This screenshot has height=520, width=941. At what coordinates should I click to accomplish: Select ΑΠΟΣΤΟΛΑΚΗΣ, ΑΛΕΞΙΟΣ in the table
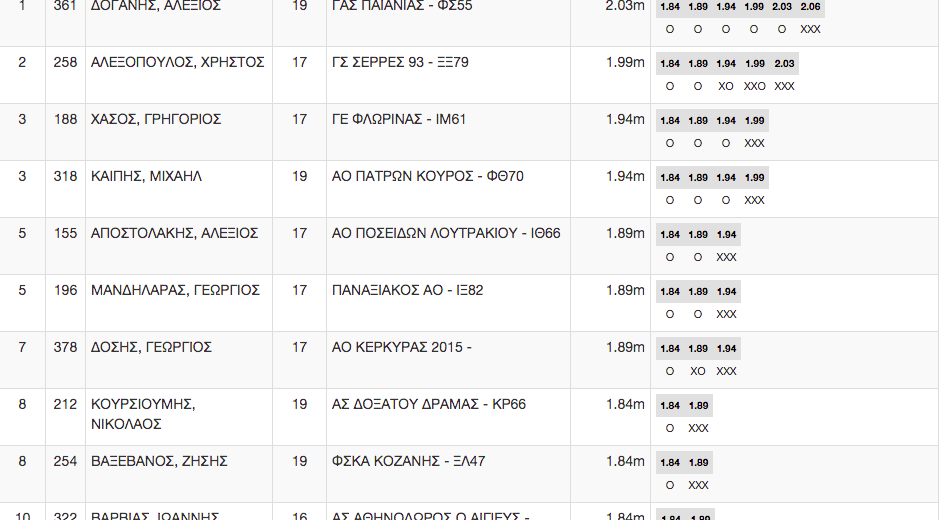pyautogui.click(x=175, y=234)
